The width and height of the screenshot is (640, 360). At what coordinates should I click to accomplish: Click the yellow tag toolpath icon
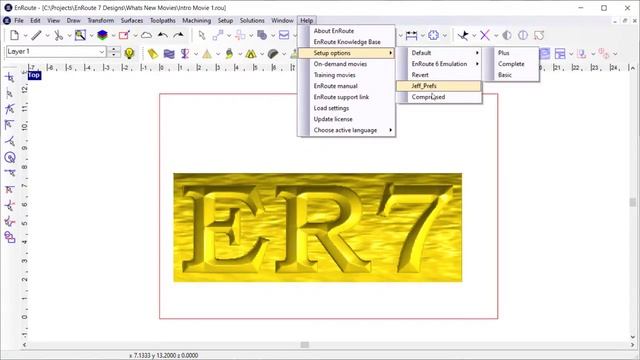click(x=153, y=53)
